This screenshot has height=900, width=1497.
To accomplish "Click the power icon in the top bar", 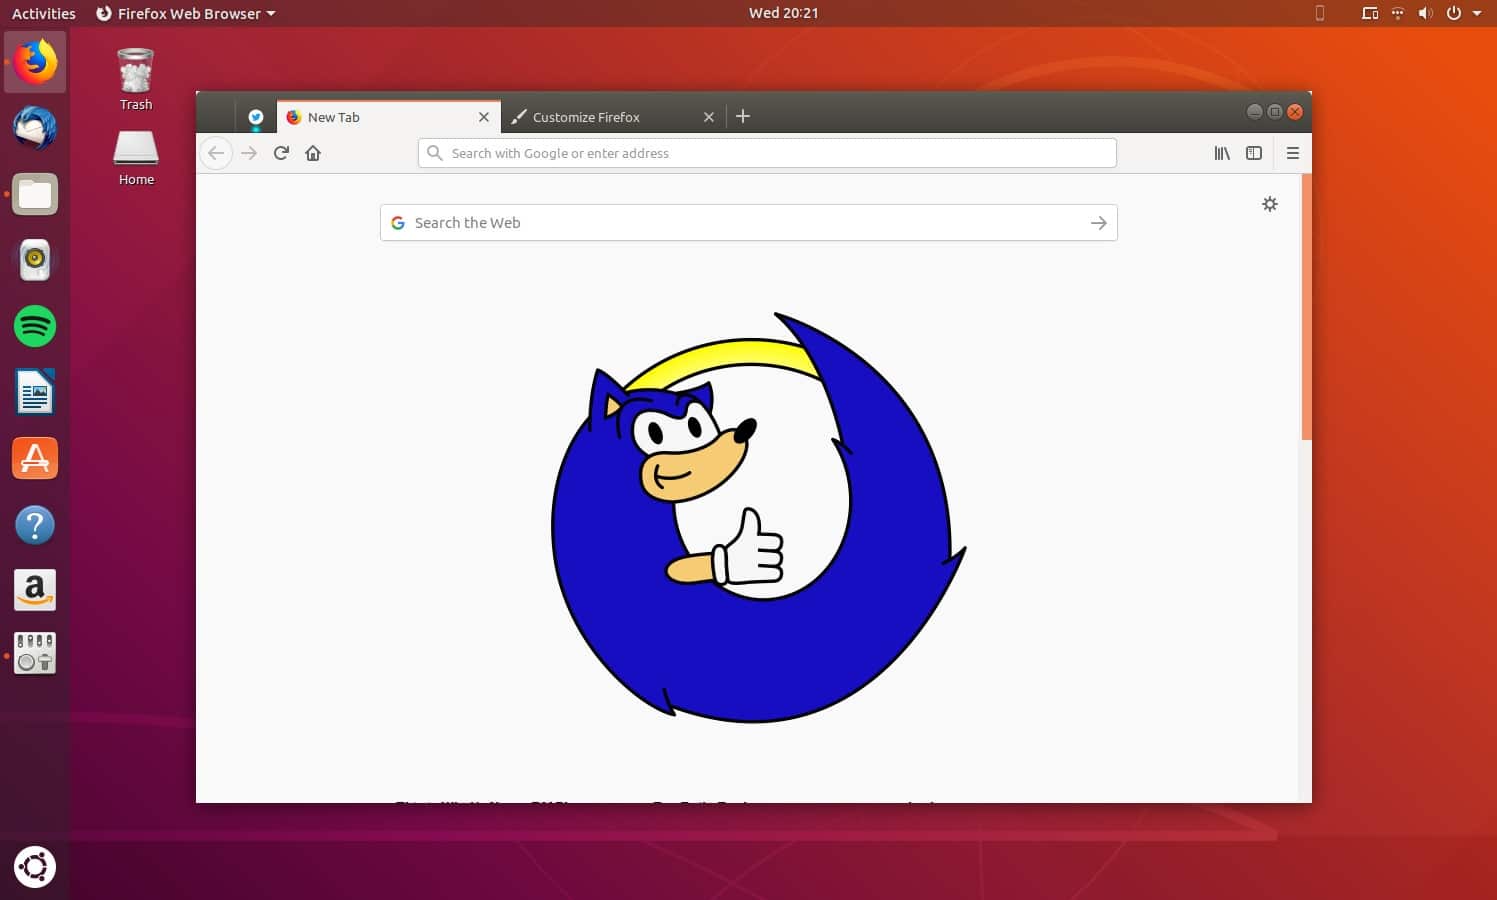I will click(1454, 13).
